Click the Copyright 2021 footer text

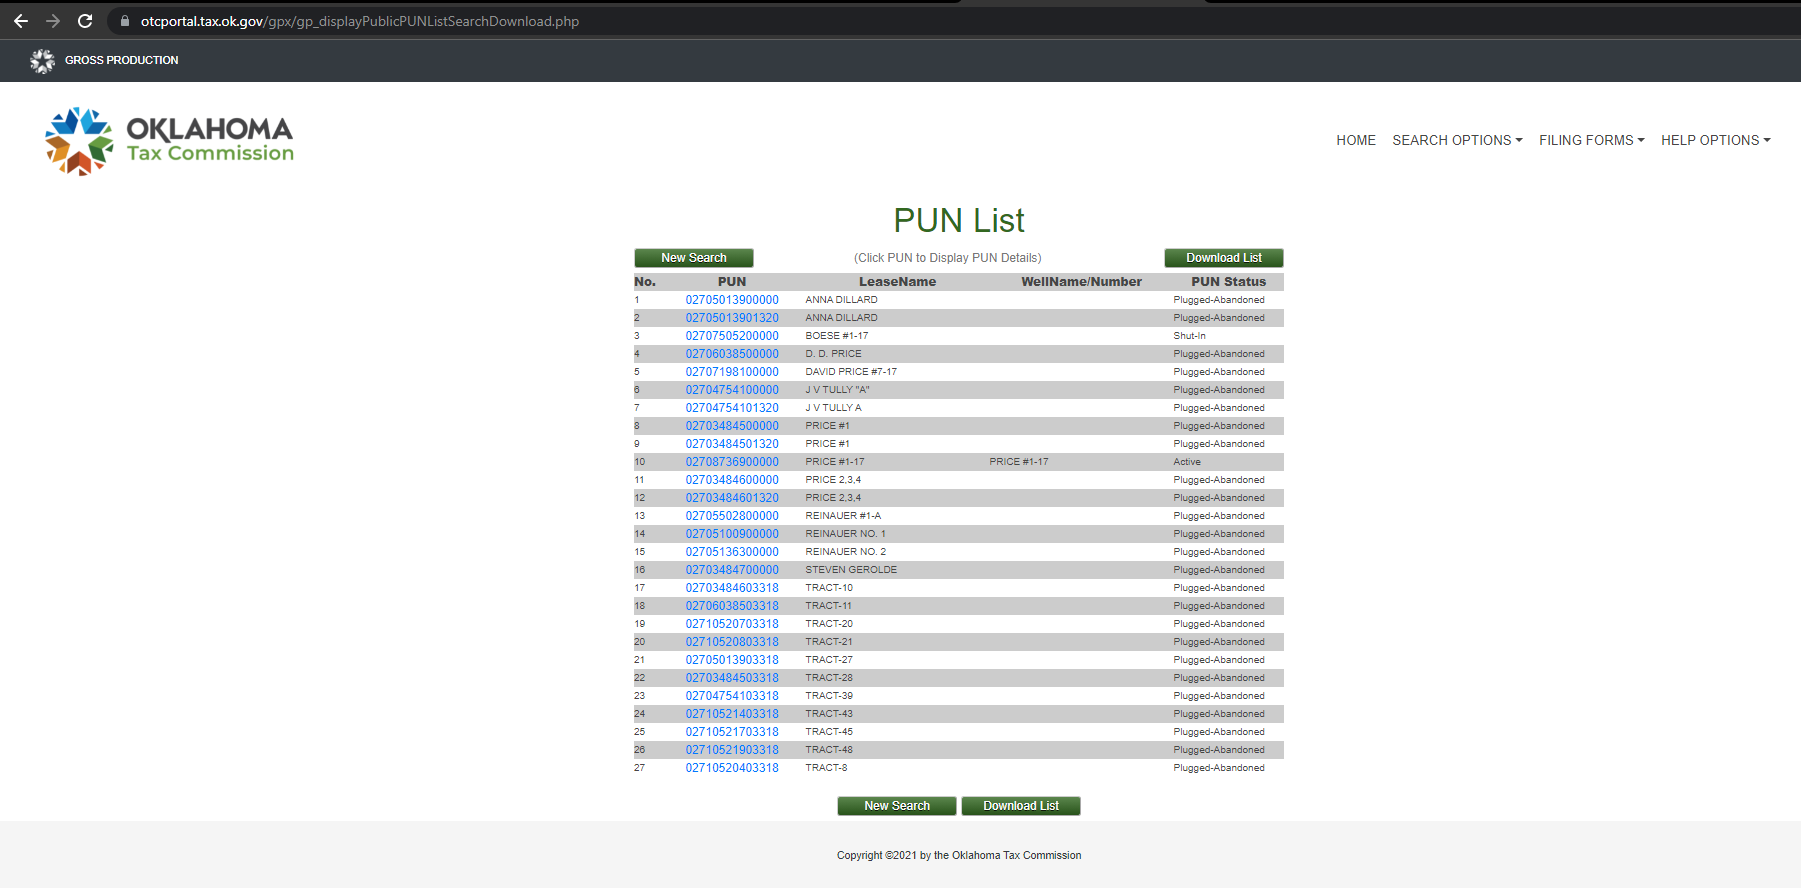959,856
